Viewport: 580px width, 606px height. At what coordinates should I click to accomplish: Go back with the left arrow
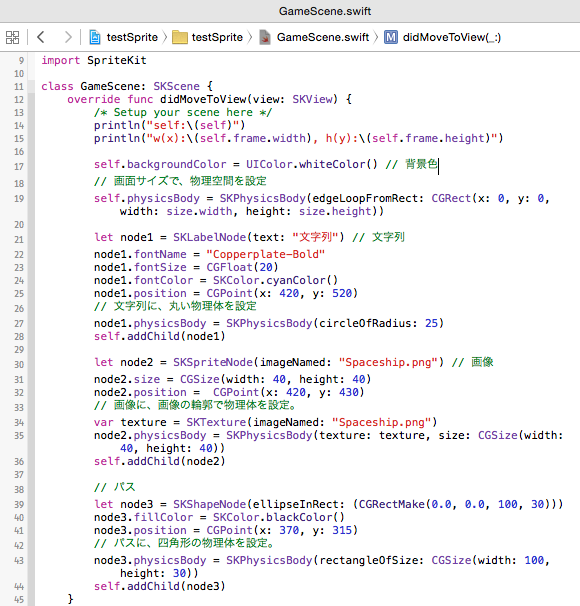(41, 37)
